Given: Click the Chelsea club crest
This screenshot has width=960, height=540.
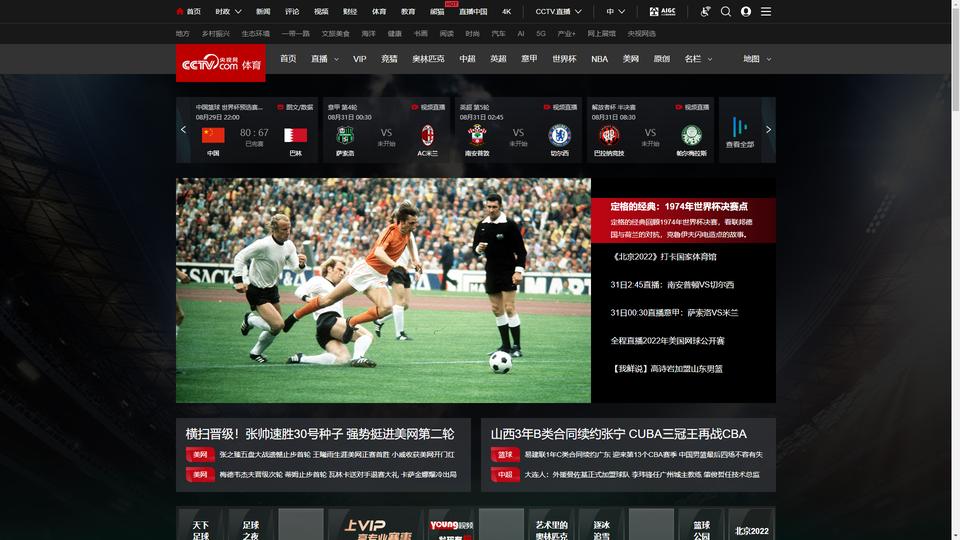Looking at the screenshot, I should 560,135.
